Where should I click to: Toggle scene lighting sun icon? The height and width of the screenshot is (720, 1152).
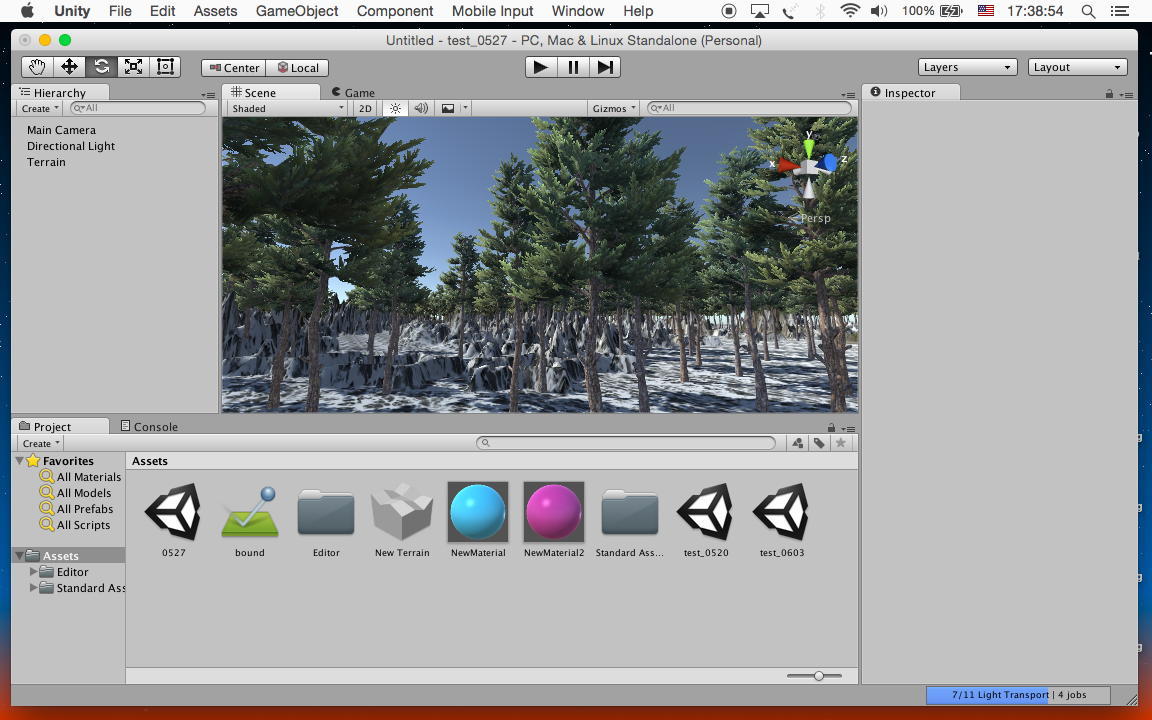pyautogui.click(x=395, y=108)
